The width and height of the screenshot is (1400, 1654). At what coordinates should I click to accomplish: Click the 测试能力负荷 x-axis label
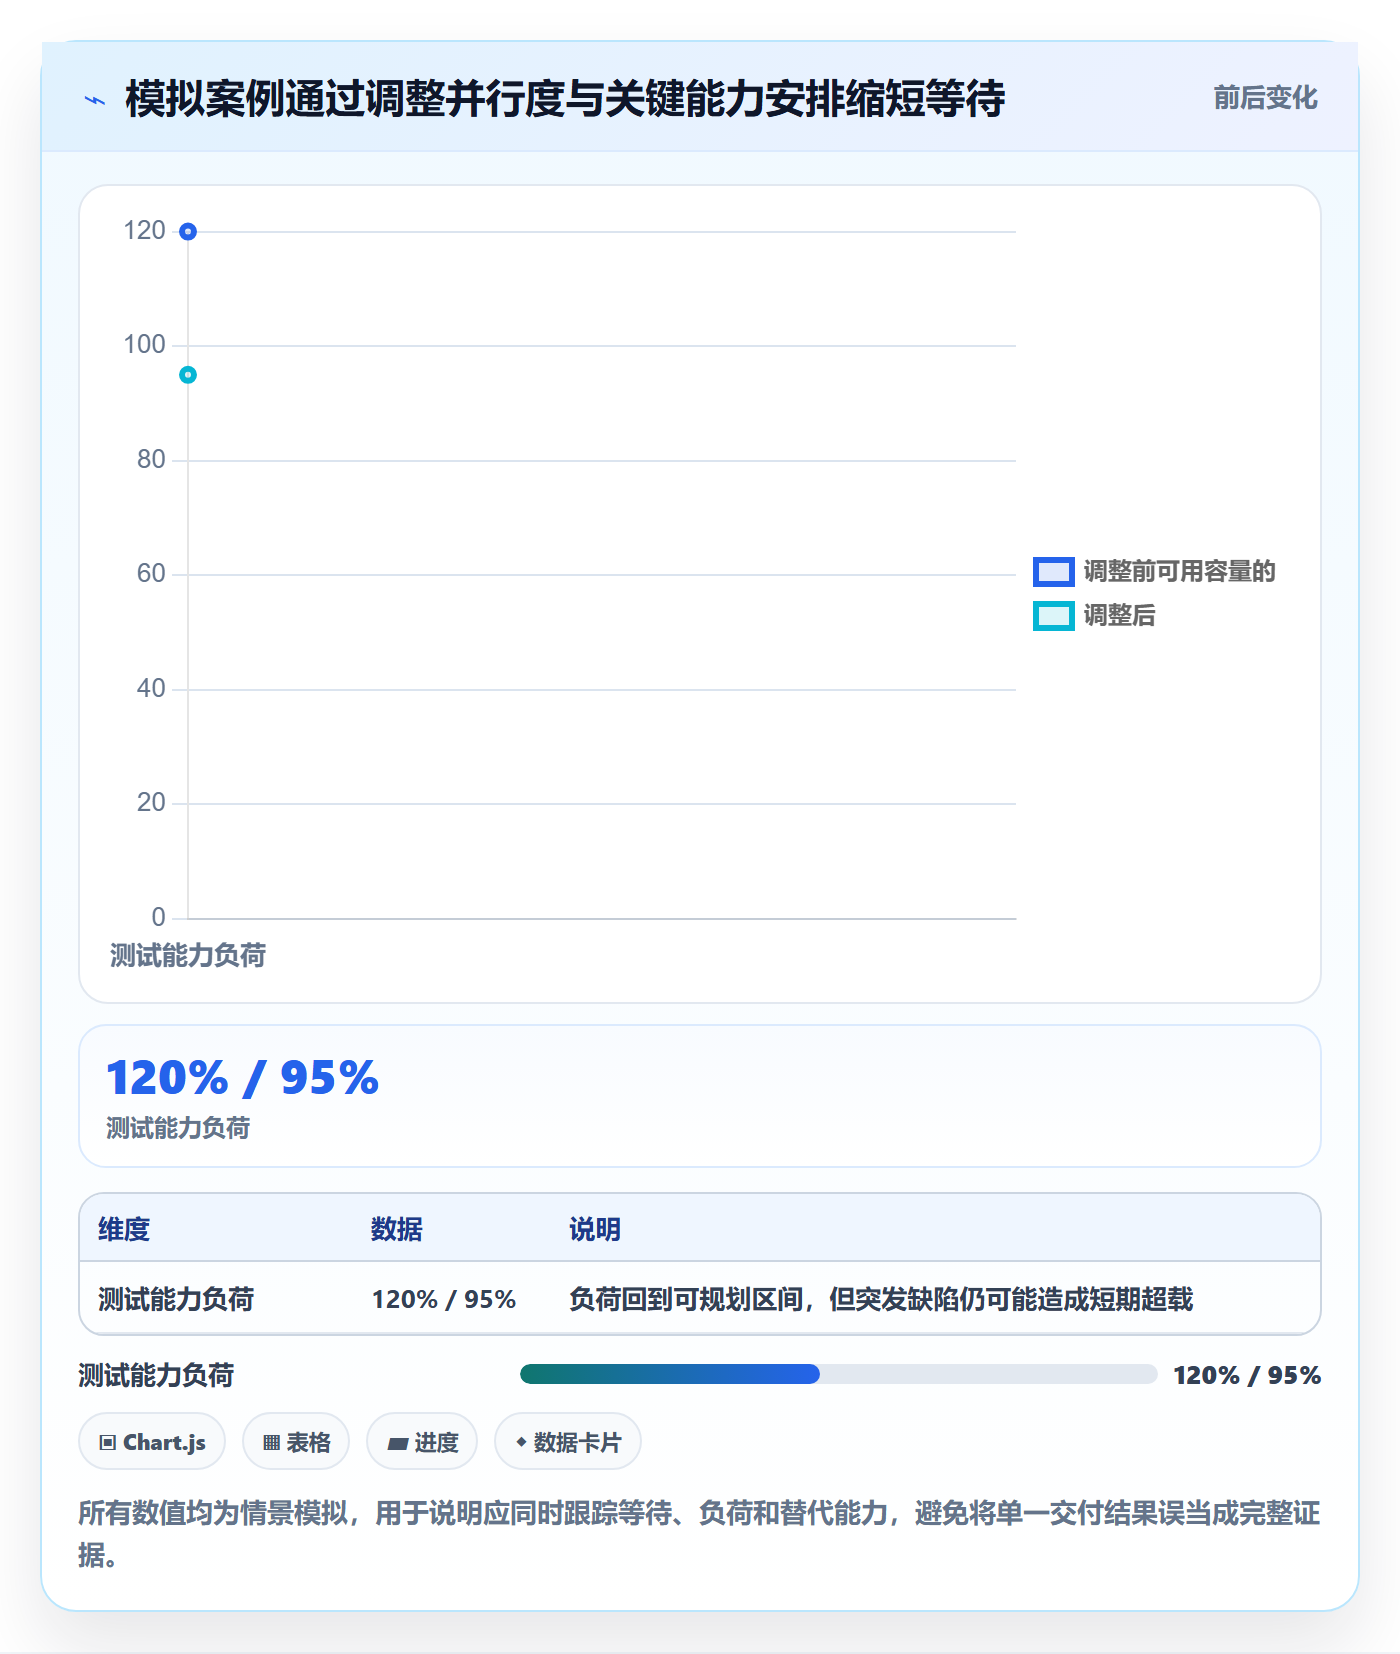point(188,956)
